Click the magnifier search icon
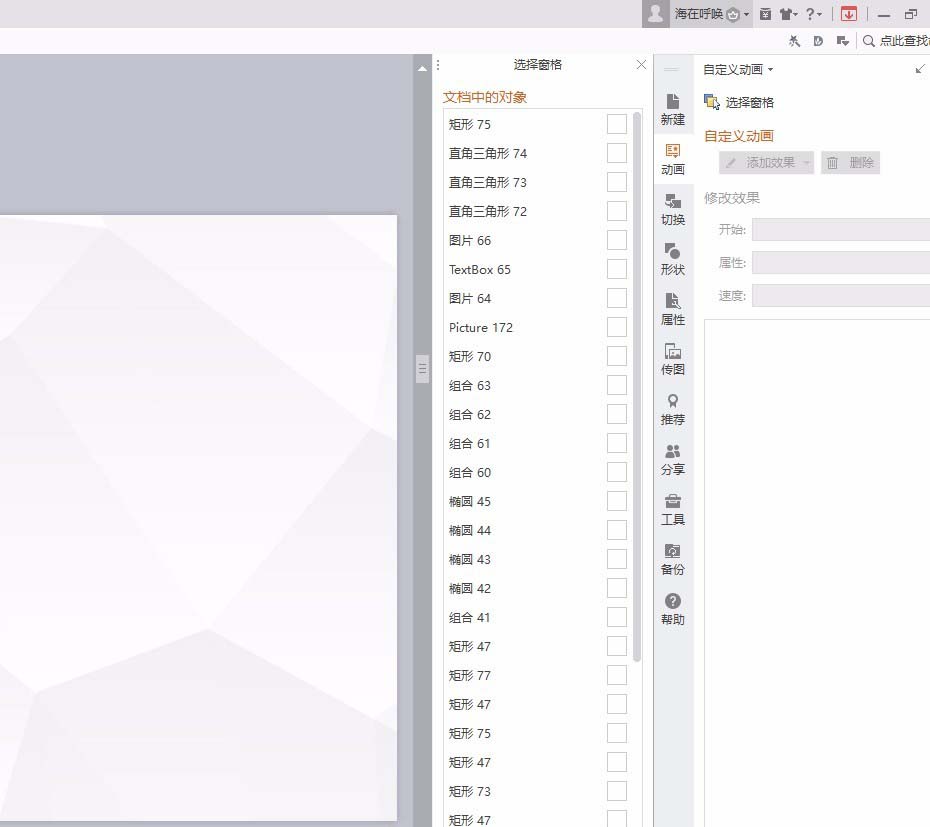The width and height of the screenshot is (930, 827). pyautogui.click(x=868, y=41)
